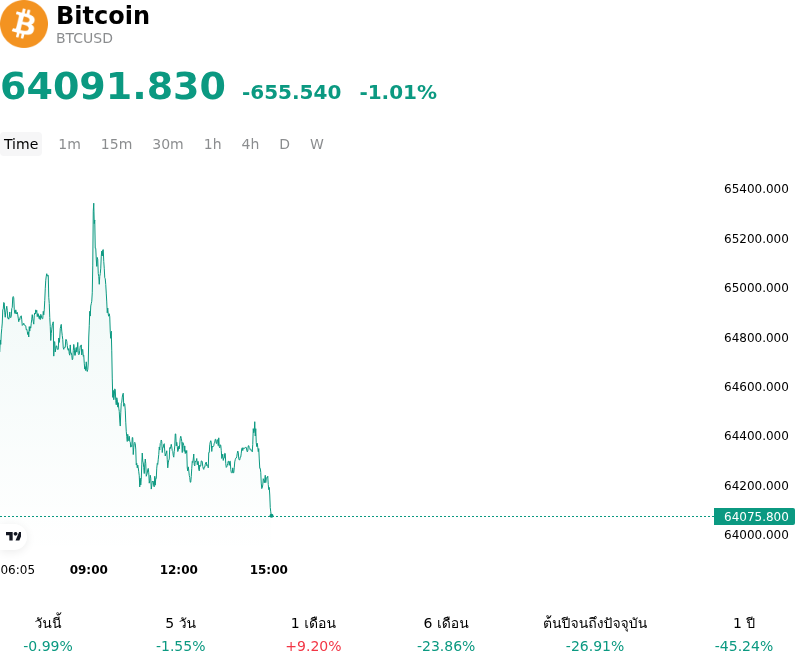
Task: Choose the 30m chart interval
Action: [168, 144]
